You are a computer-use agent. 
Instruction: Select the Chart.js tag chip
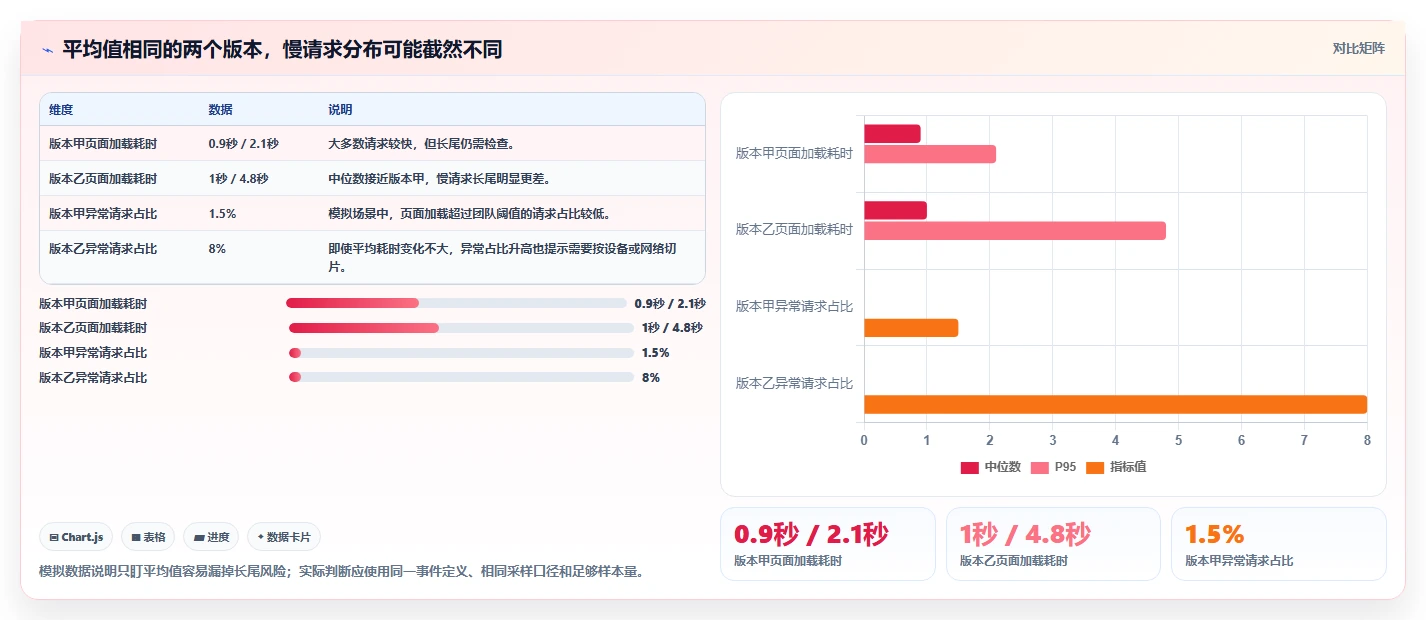(x=77, y=537)
